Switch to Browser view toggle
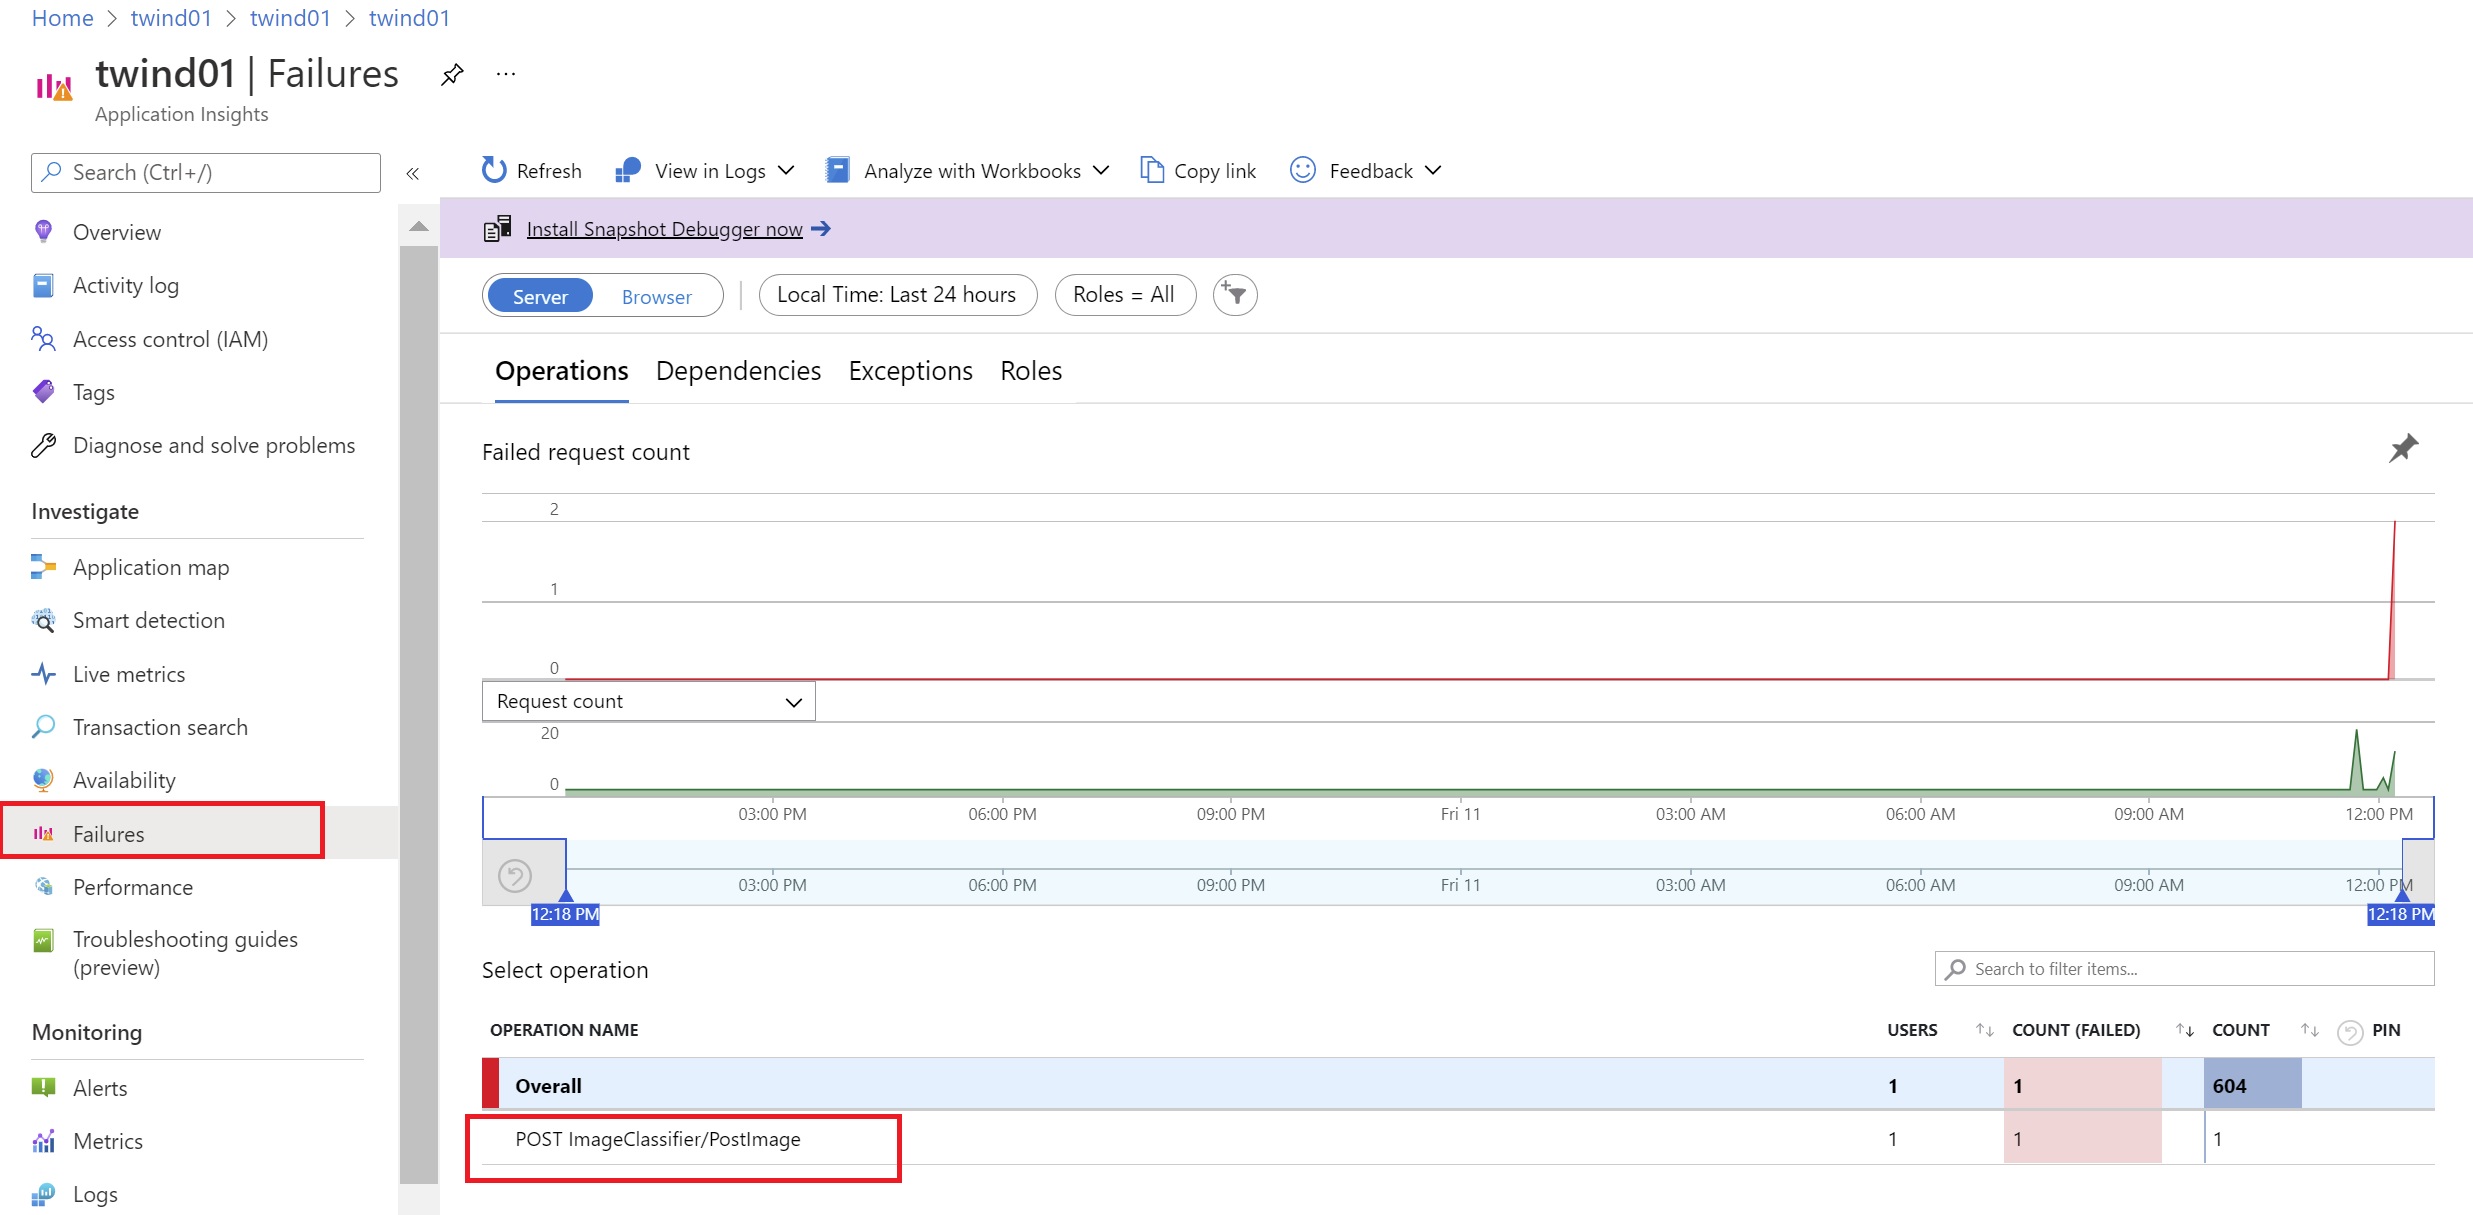2473x1215 pixels. point(656,296)
